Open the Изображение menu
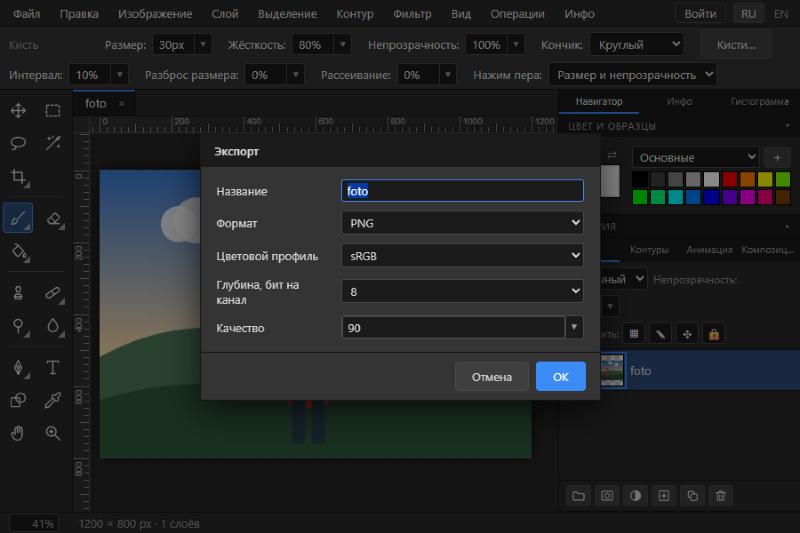 tap(155, 14)
